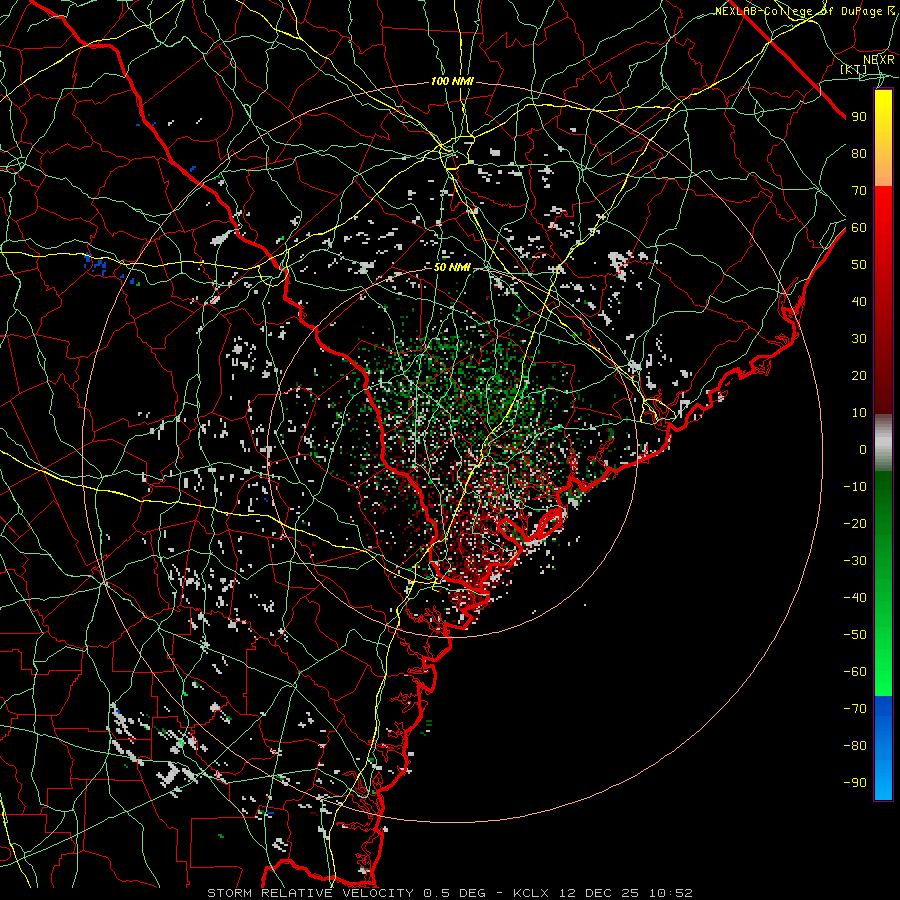Image resolution: width=900 pixels, height=900 pixels.
Task: Click the -20 value on velocity scale
Action: click(855, 523)
